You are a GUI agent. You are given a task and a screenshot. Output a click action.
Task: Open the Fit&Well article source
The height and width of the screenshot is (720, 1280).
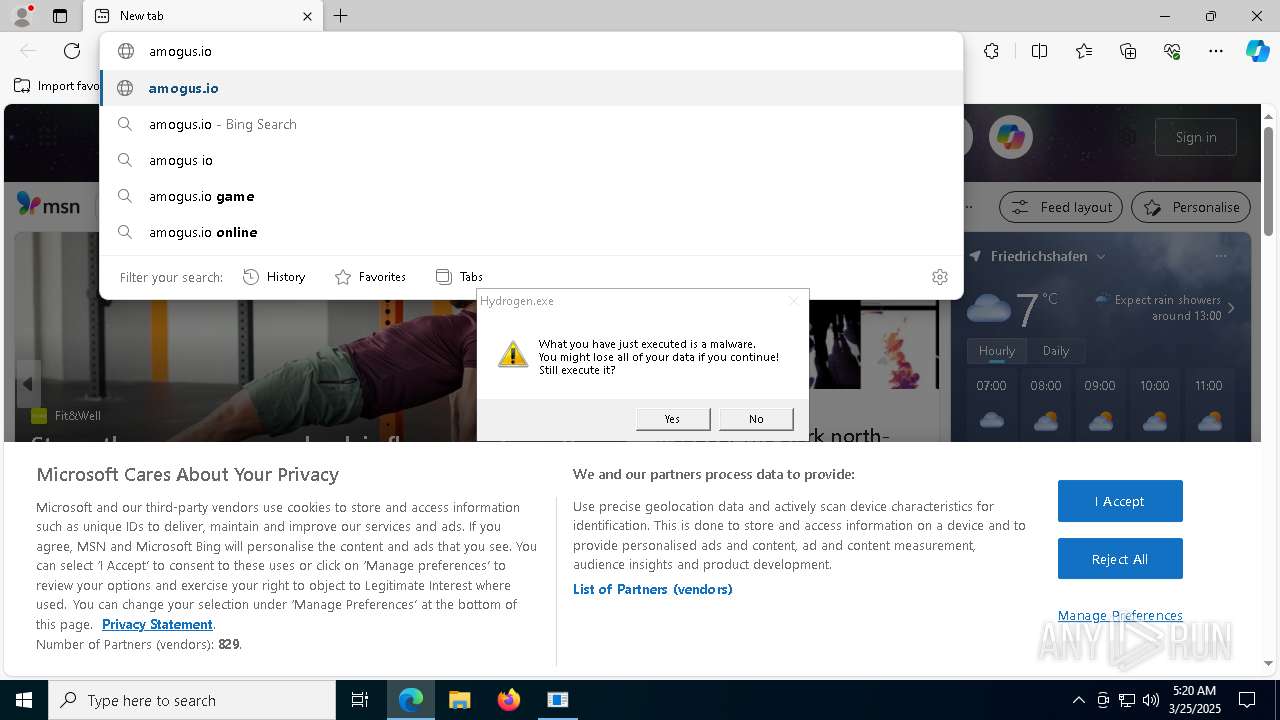[x=66, y=416]
